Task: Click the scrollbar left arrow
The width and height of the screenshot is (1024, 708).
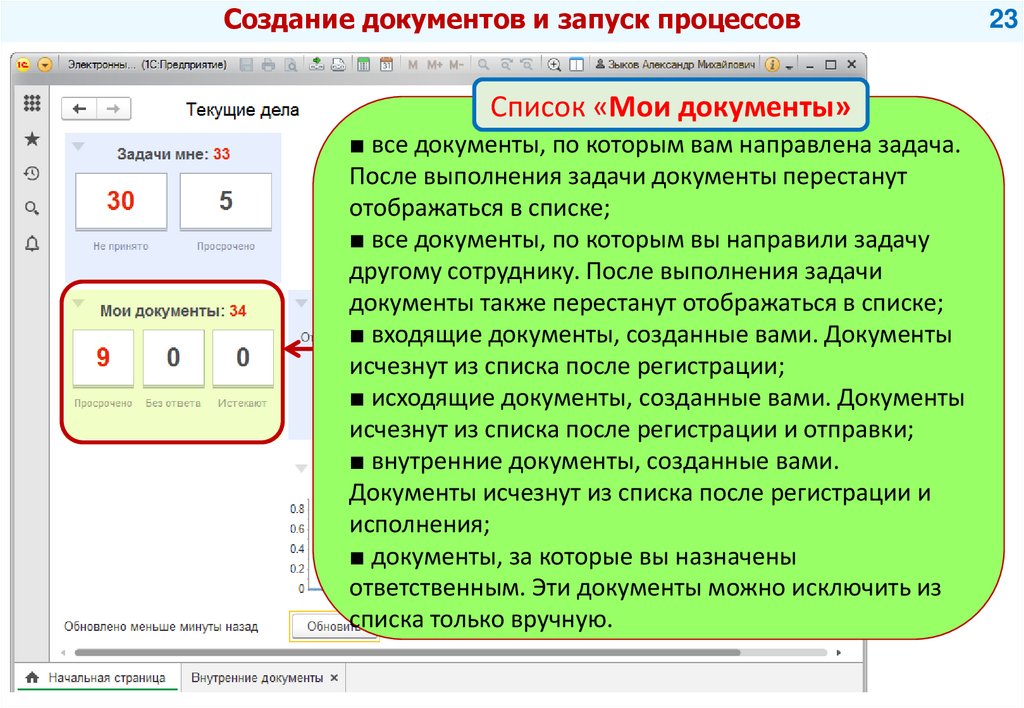Action: (x=63, y=652)
